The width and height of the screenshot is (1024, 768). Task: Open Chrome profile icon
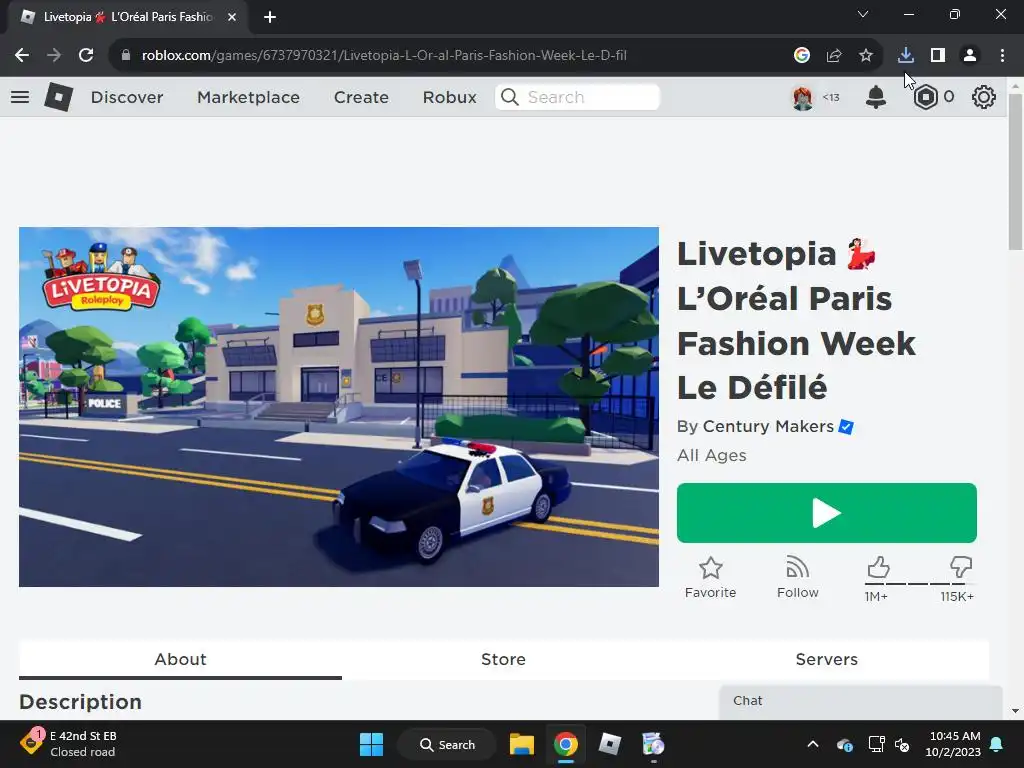(x=970, y=56)
